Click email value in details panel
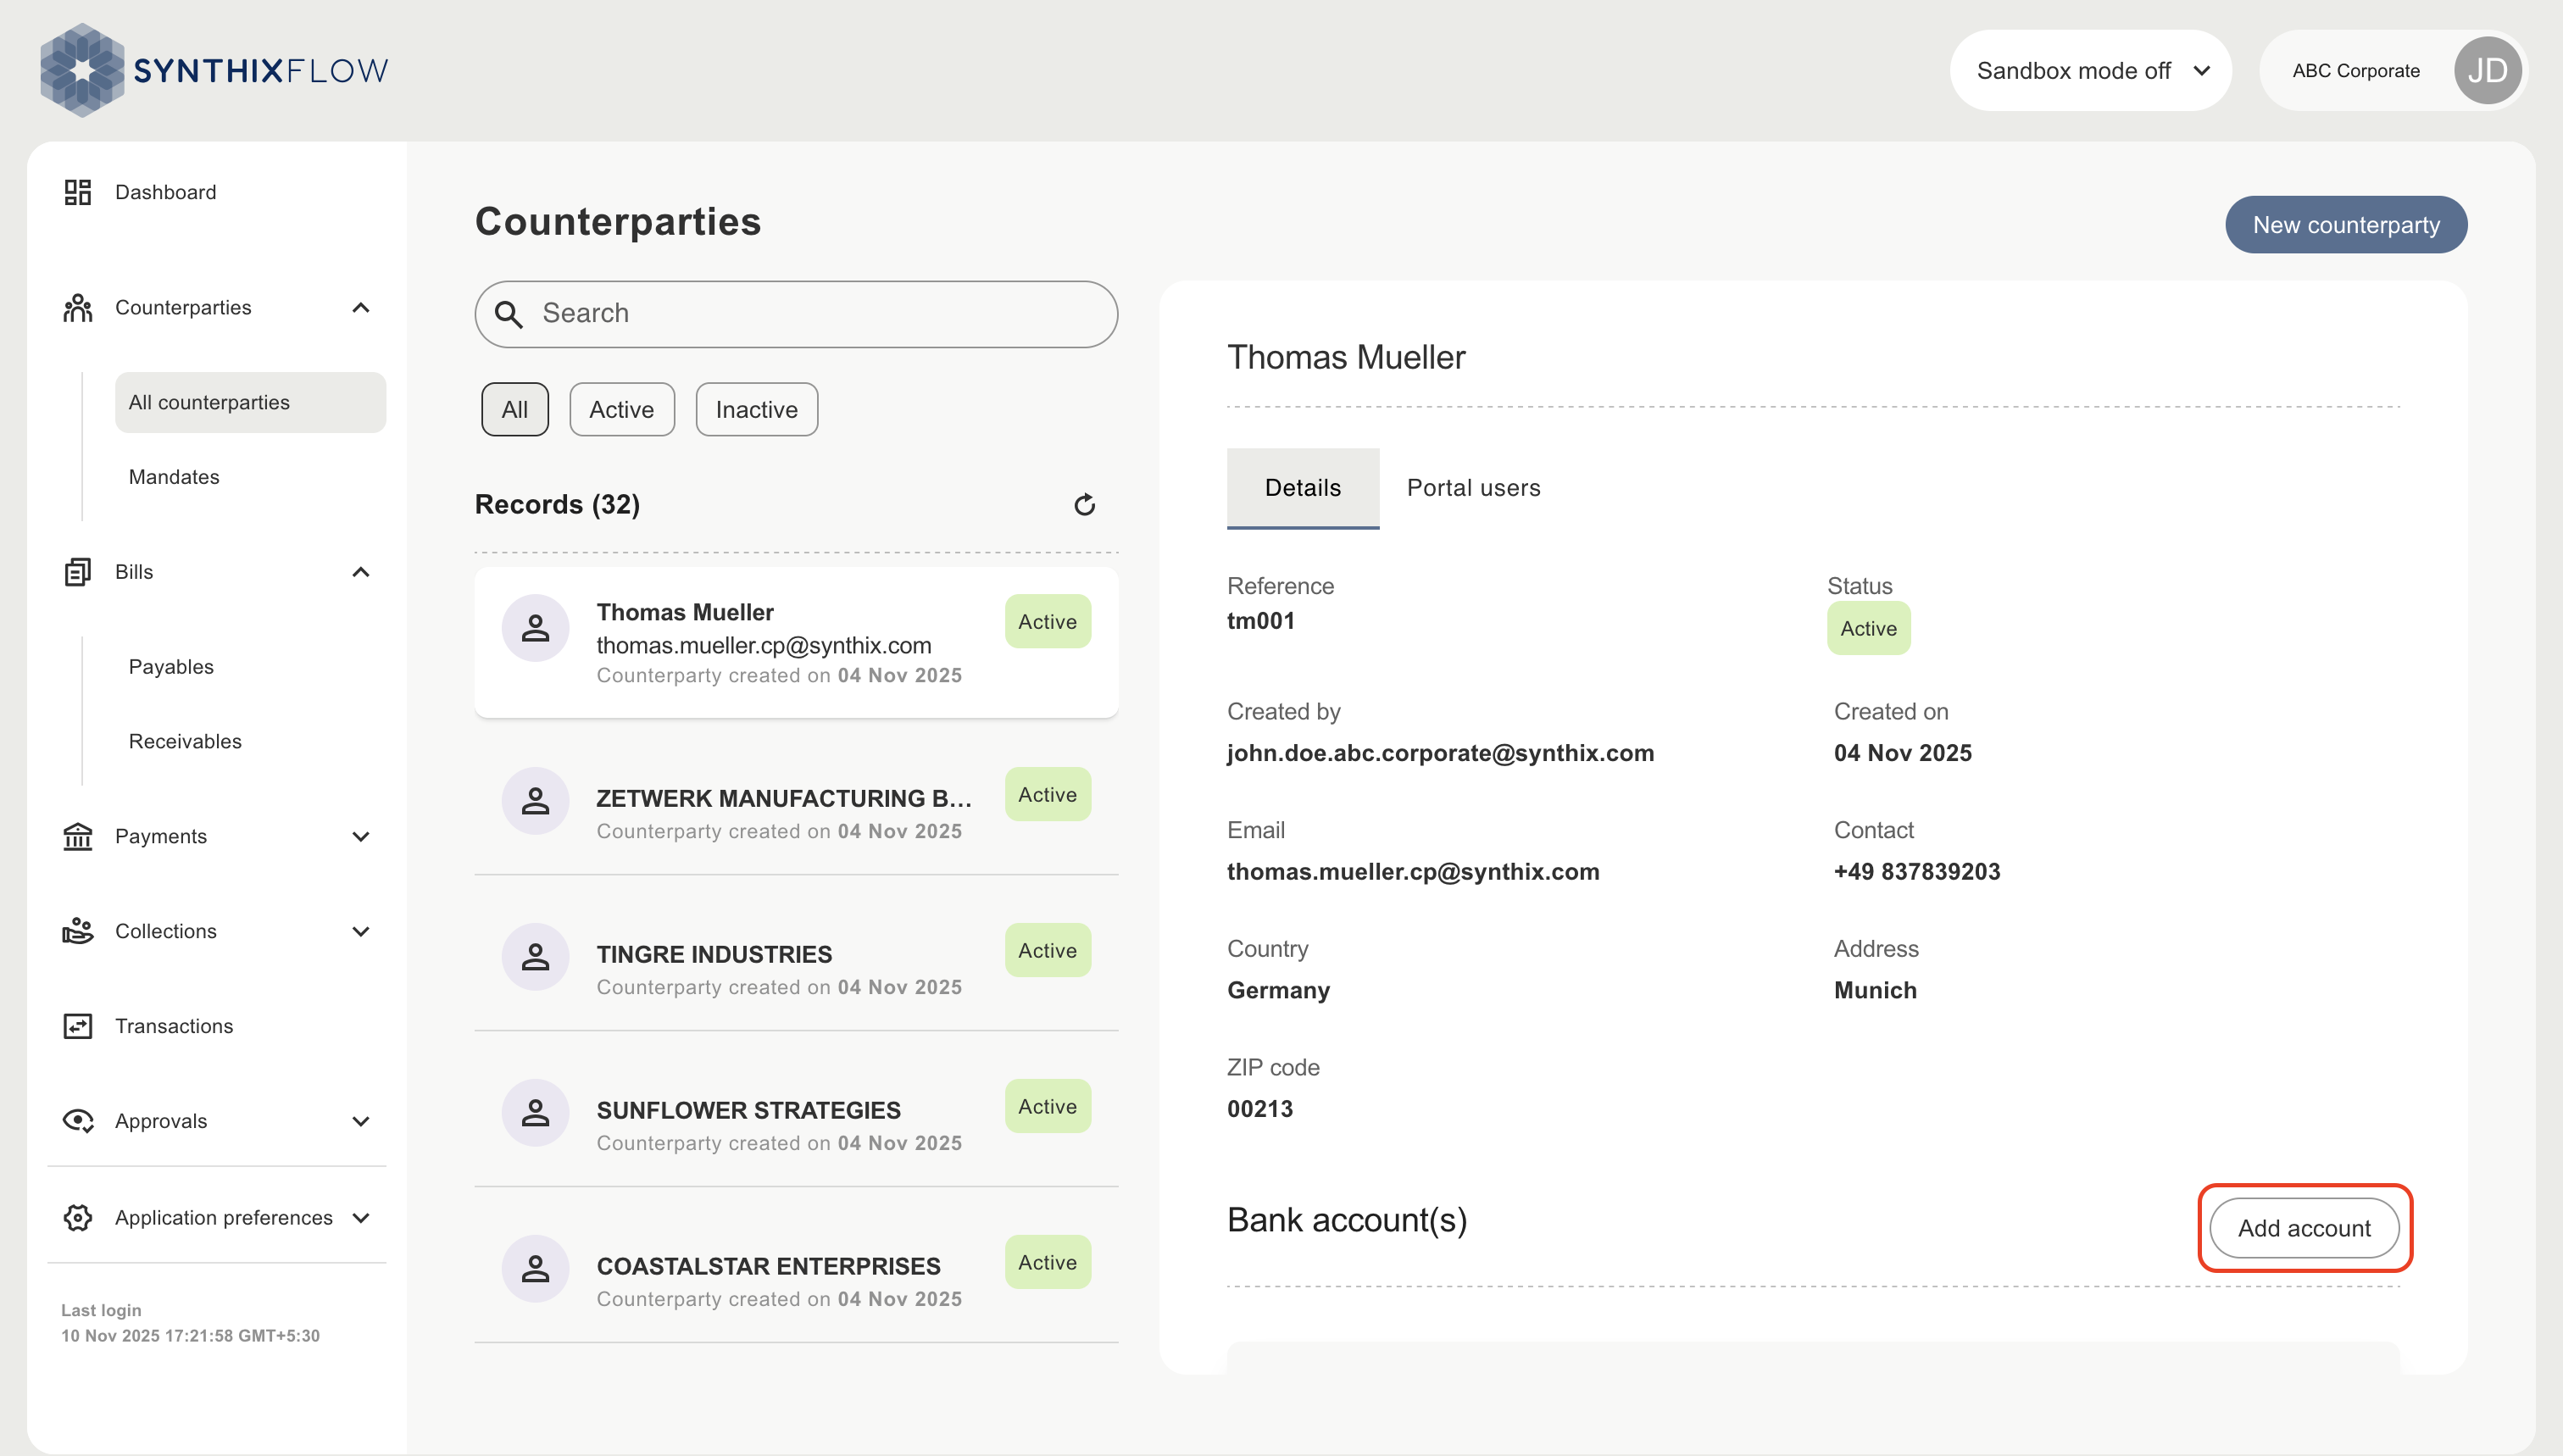 (x=1413, y=872)
